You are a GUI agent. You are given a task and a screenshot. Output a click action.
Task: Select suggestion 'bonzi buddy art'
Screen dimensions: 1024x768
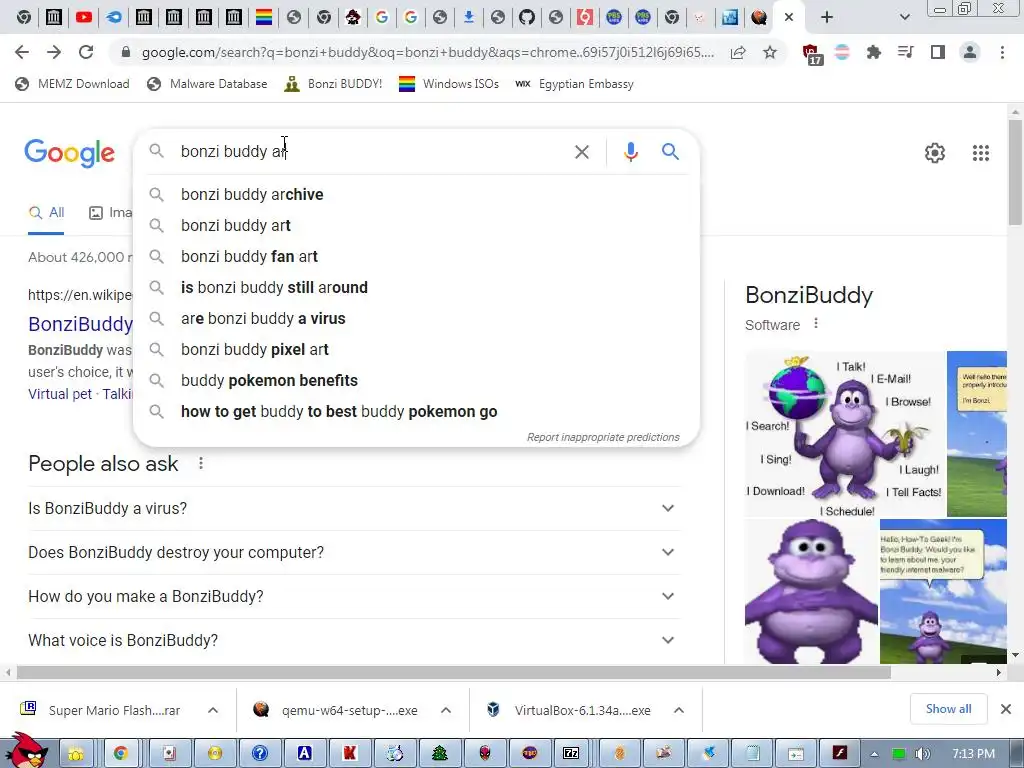point(416,225)
